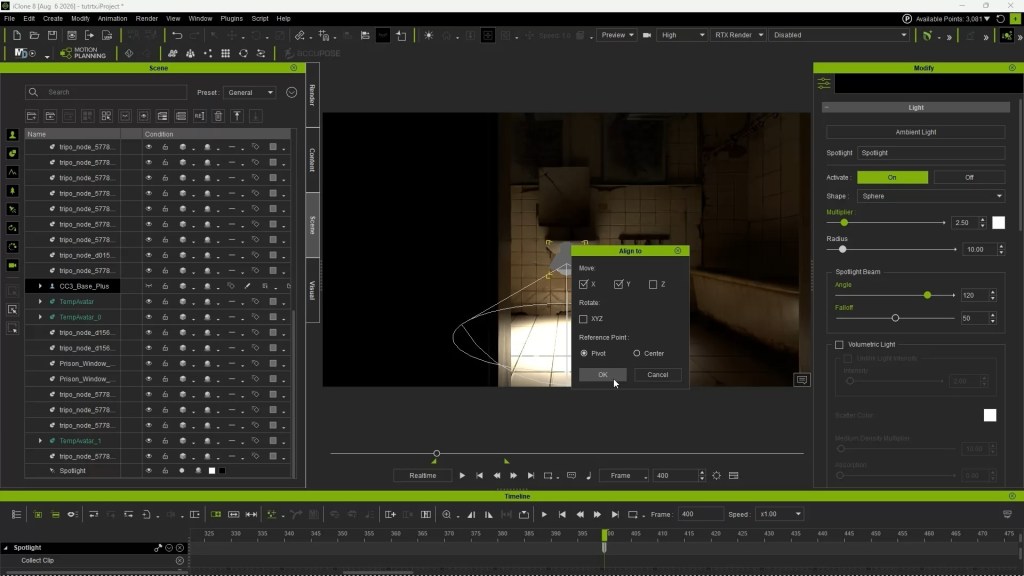Jump to end frame in viewport playback bar

pos(531,475)
